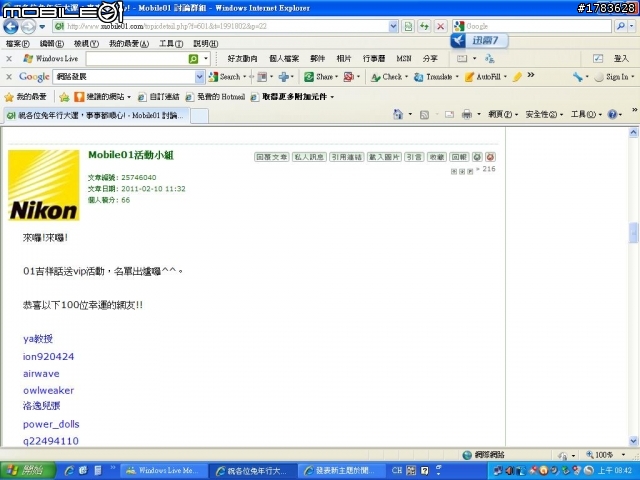Click the Read mail icon in command bar
Viewport: 640px width, 480px height.
point(449,115)
